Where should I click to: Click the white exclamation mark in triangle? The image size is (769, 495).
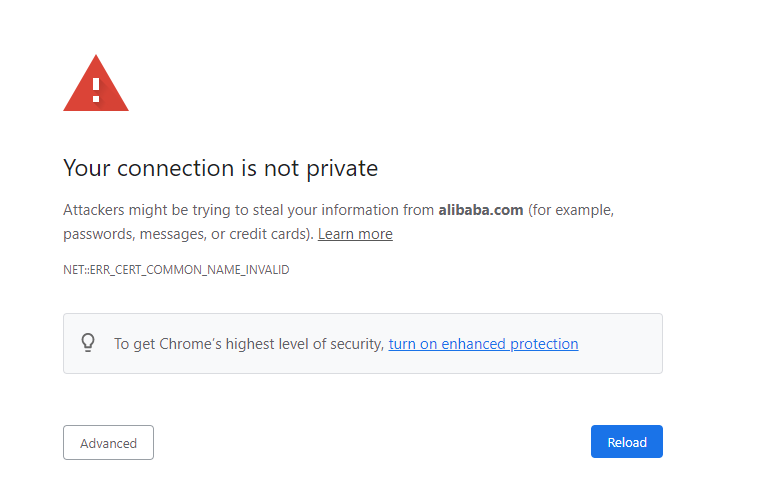(96, 90)
